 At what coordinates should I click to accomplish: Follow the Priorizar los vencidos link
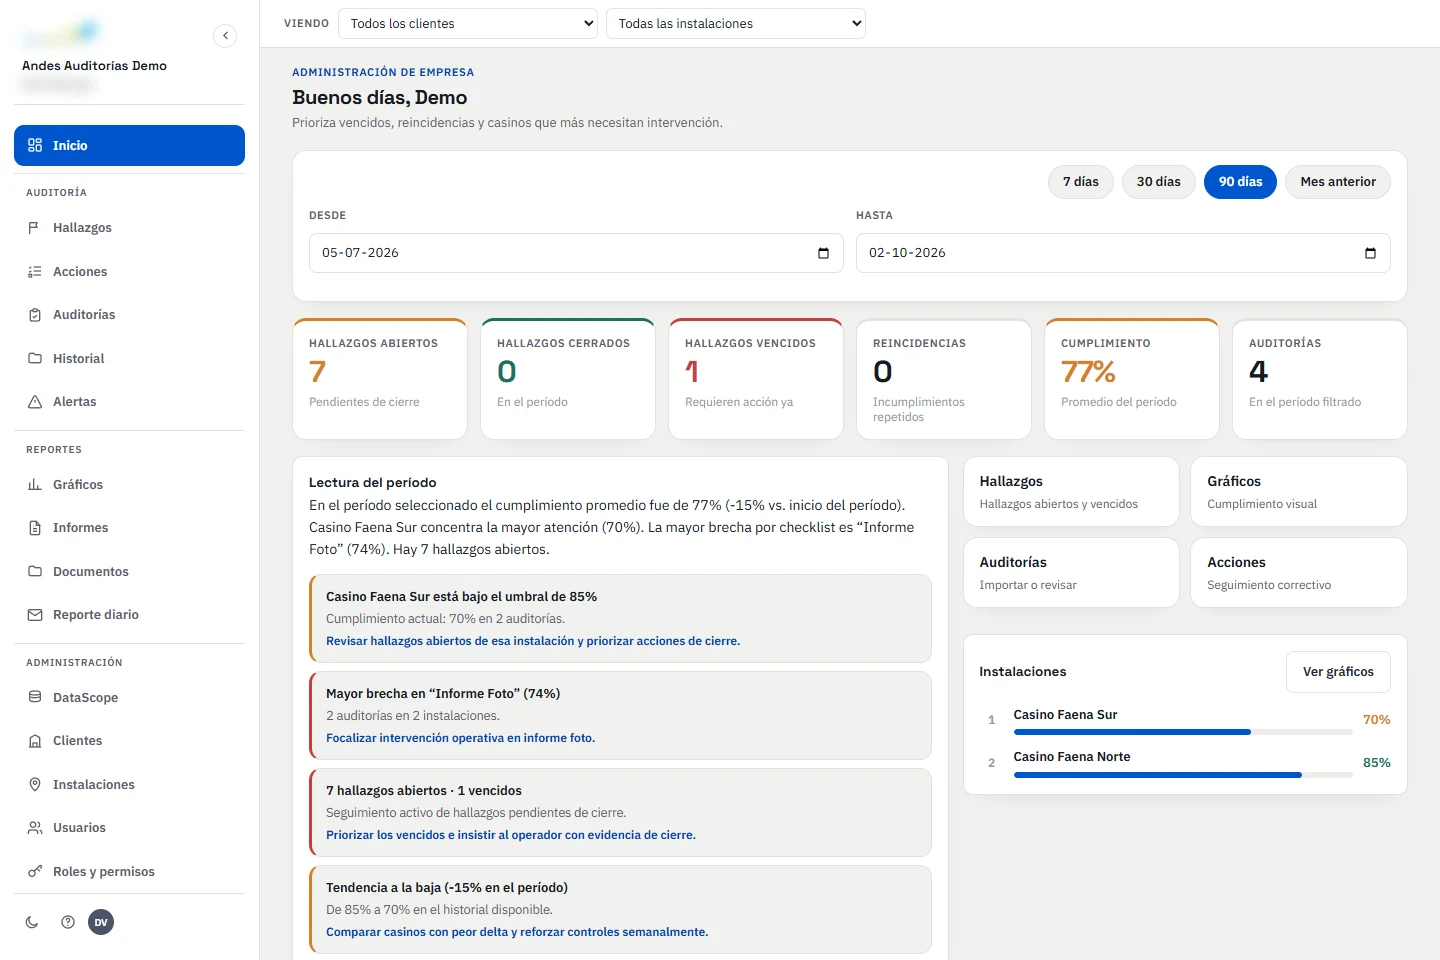coord(511,835)
